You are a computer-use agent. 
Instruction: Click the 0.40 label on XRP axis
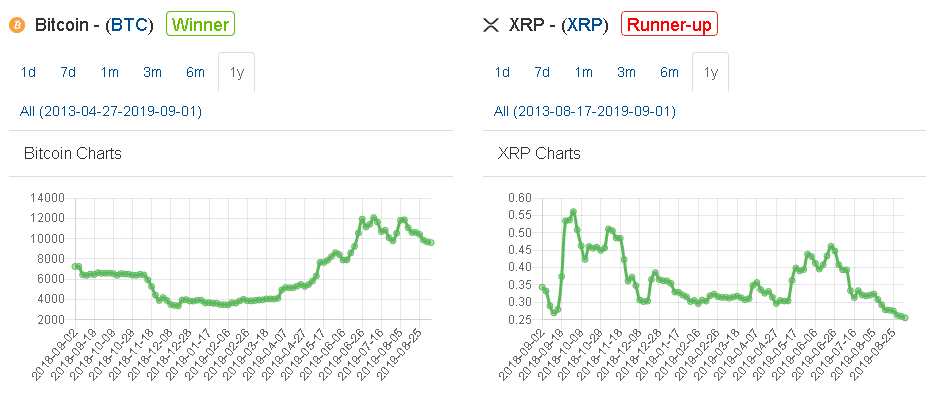tap(520, 268)
